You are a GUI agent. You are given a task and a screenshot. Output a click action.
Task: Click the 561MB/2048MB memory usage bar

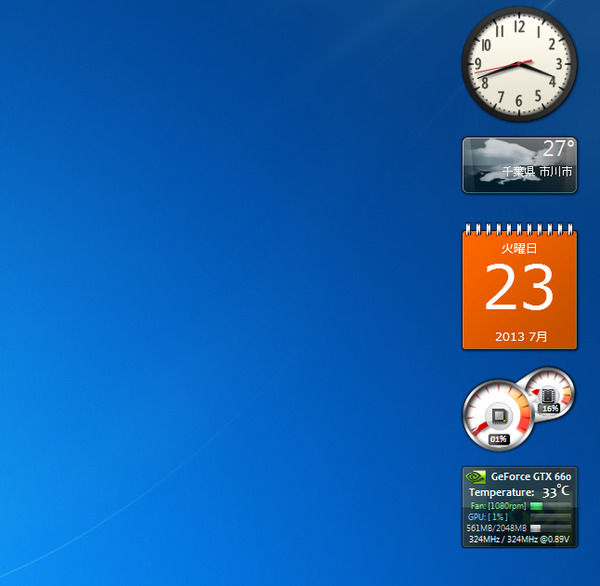click(550, 528)
